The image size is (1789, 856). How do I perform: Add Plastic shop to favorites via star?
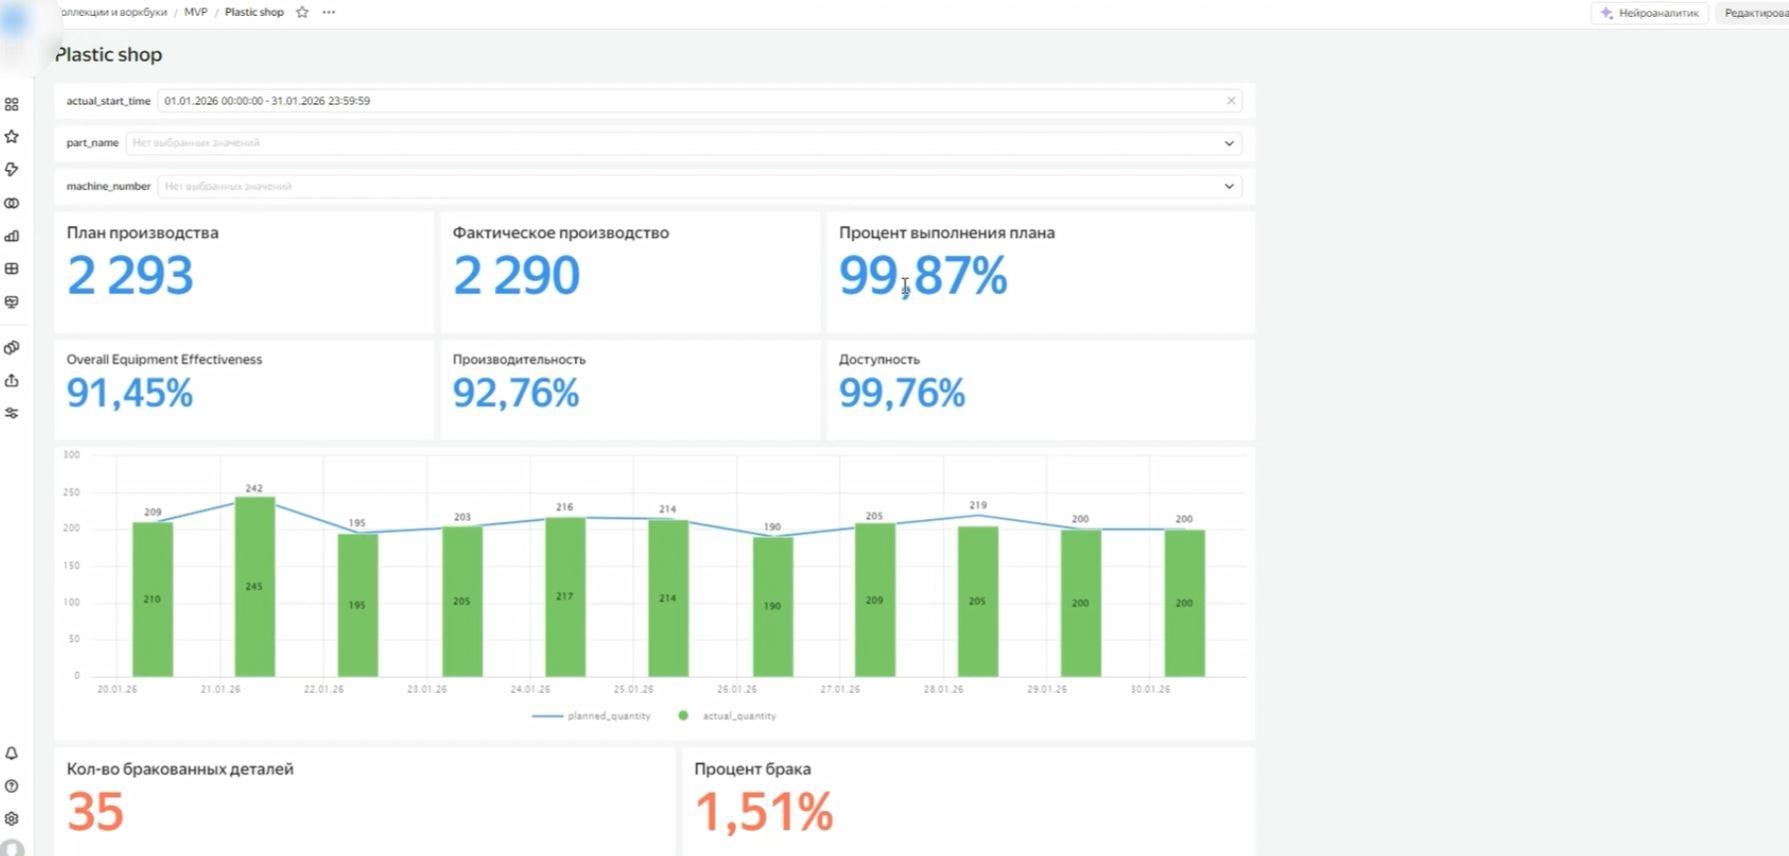(x=302, y=12)
